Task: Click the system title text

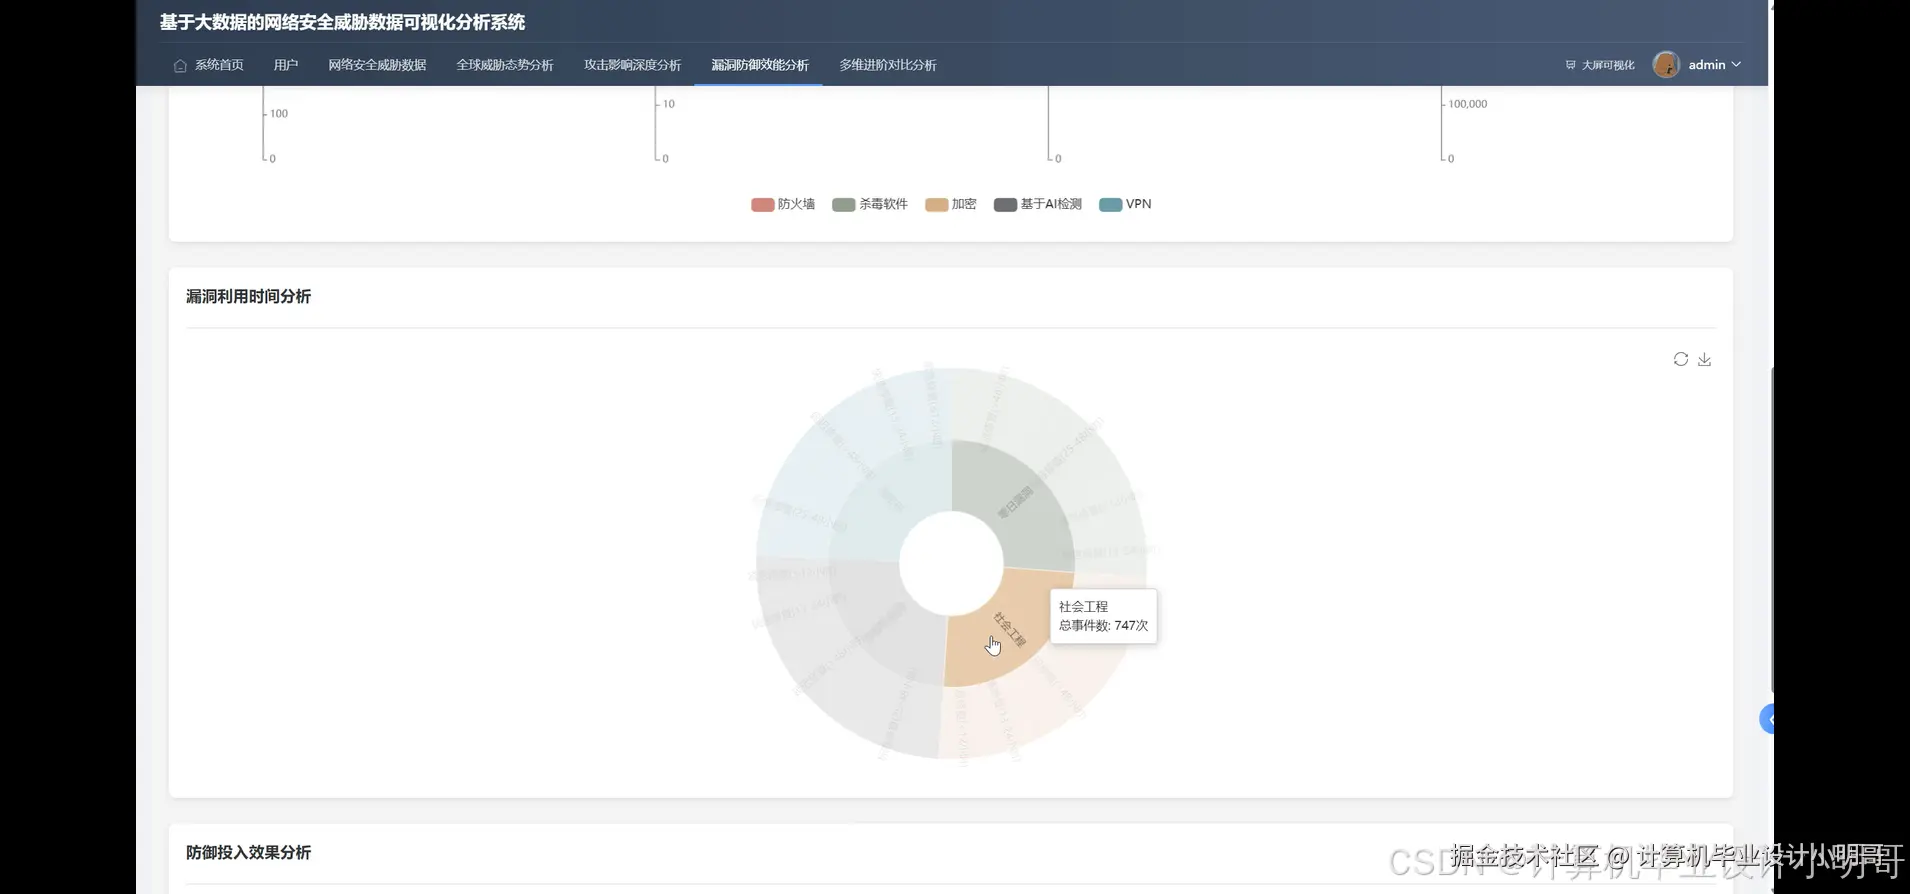Action: coord(342,22)
